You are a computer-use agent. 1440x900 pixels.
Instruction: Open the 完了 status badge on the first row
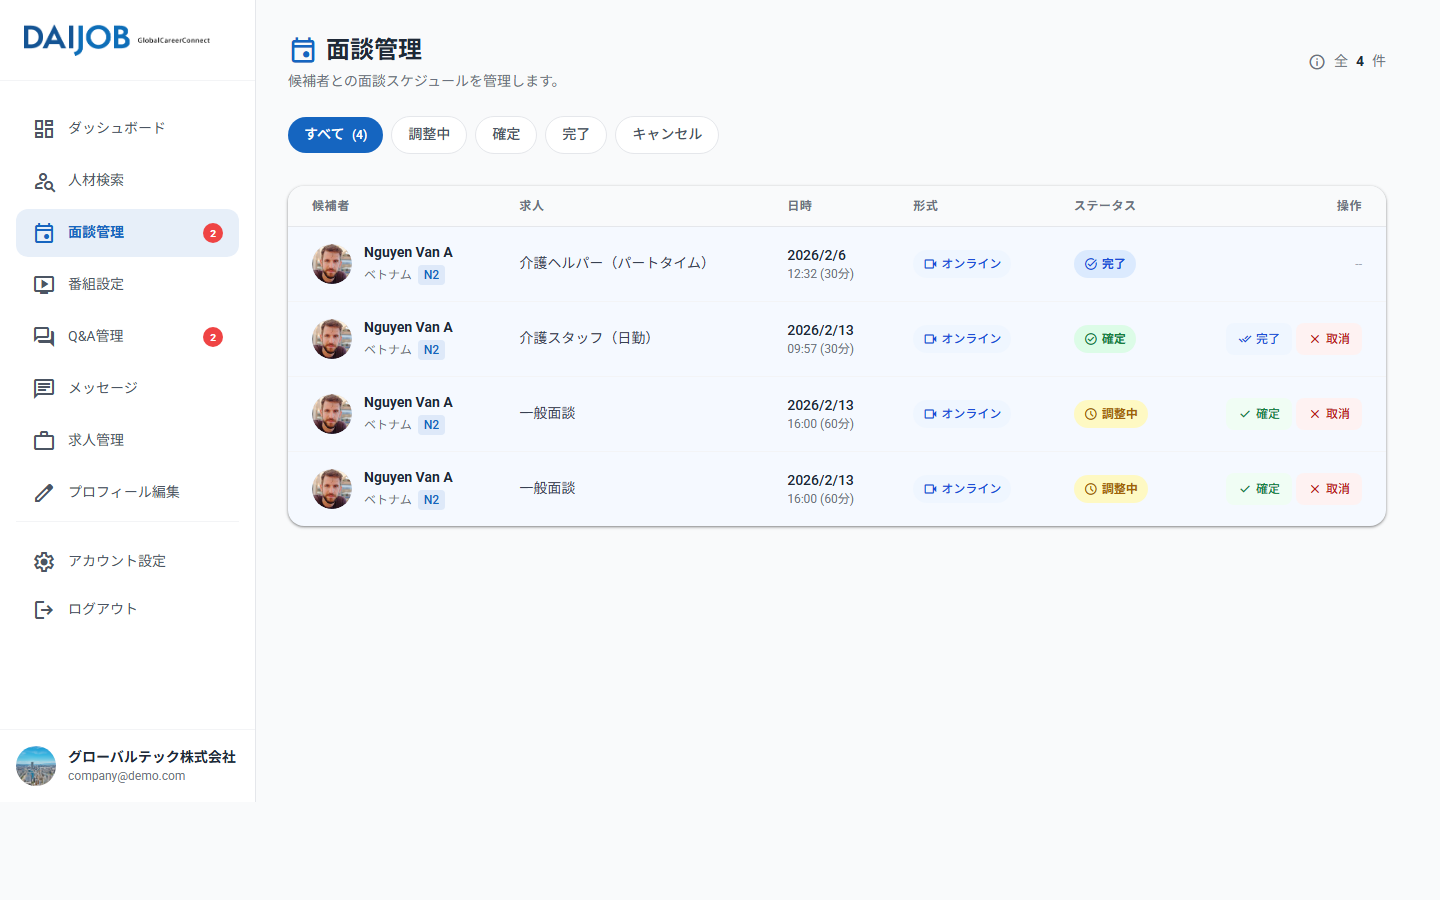coord(1104,263)
